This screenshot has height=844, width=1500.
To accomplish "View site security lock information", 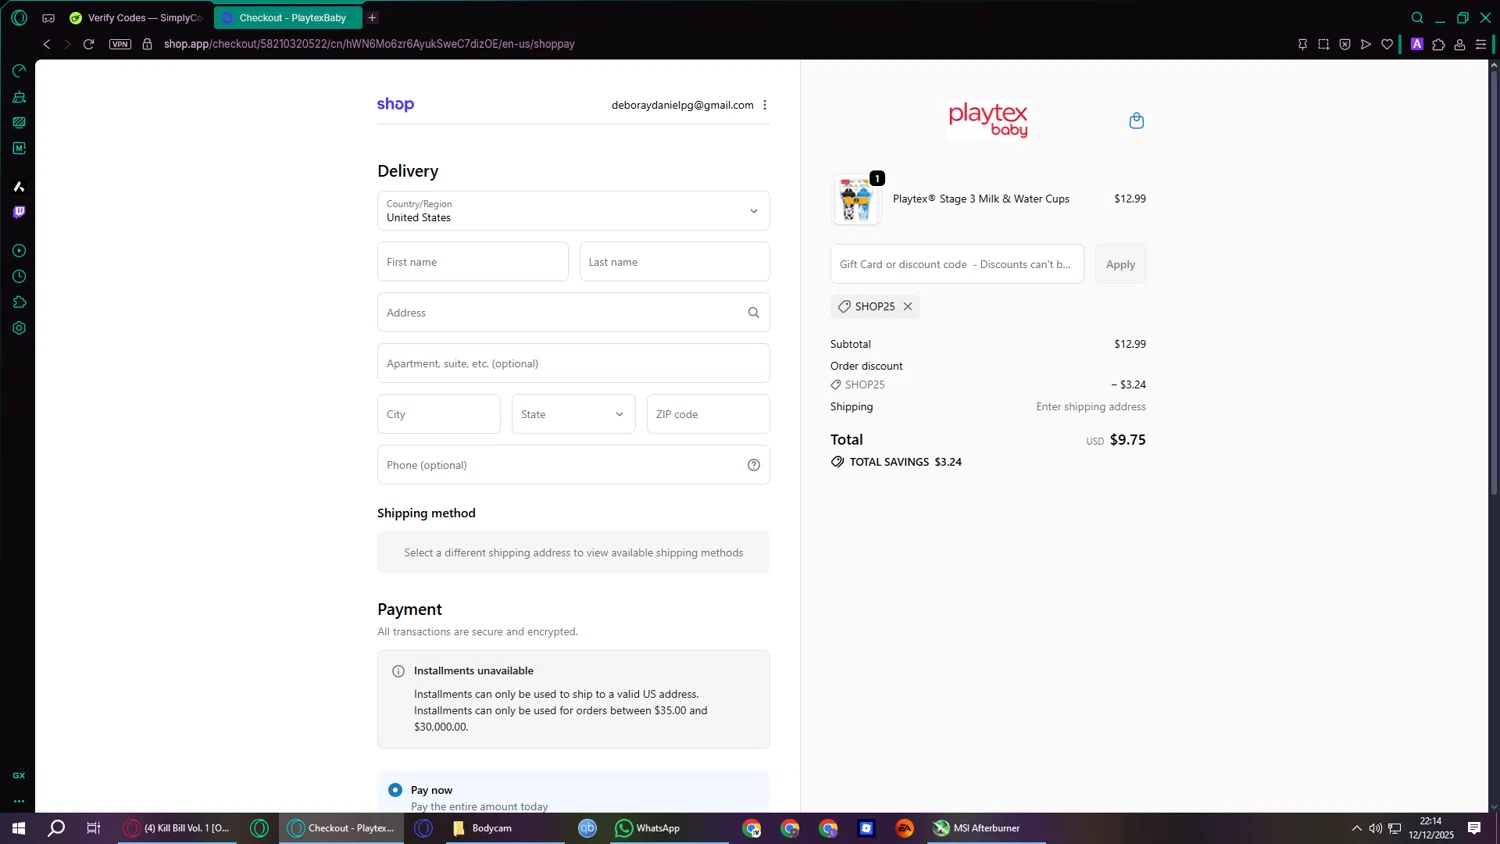I will (147, 44).
